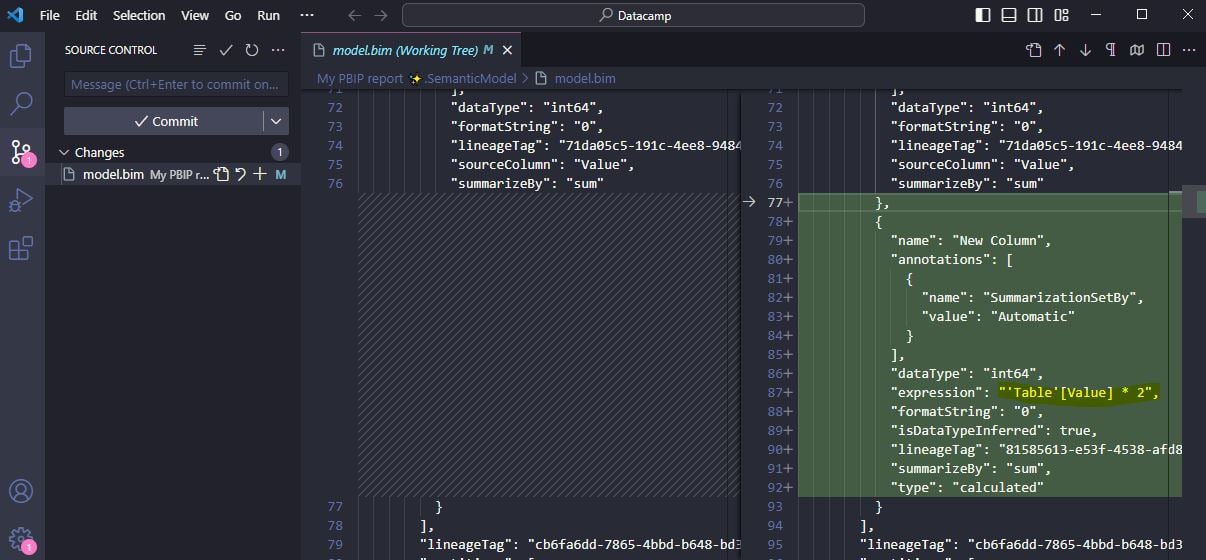Go to next change with down arrow
Screen dimensions: 1206x560
point(1085,50)
